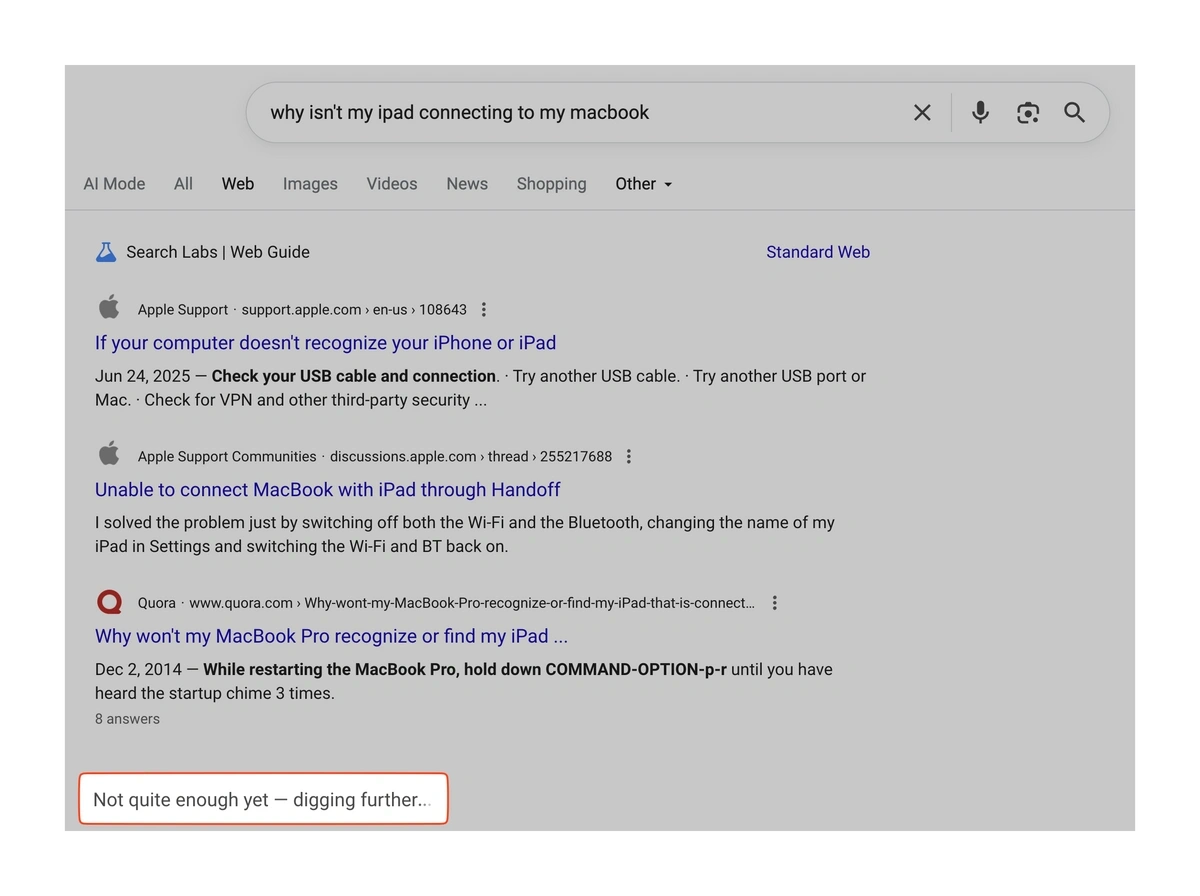Switch to AI Mode tab
The width and height of the screenshot is (1200, 896).
[x=114, y=184]
